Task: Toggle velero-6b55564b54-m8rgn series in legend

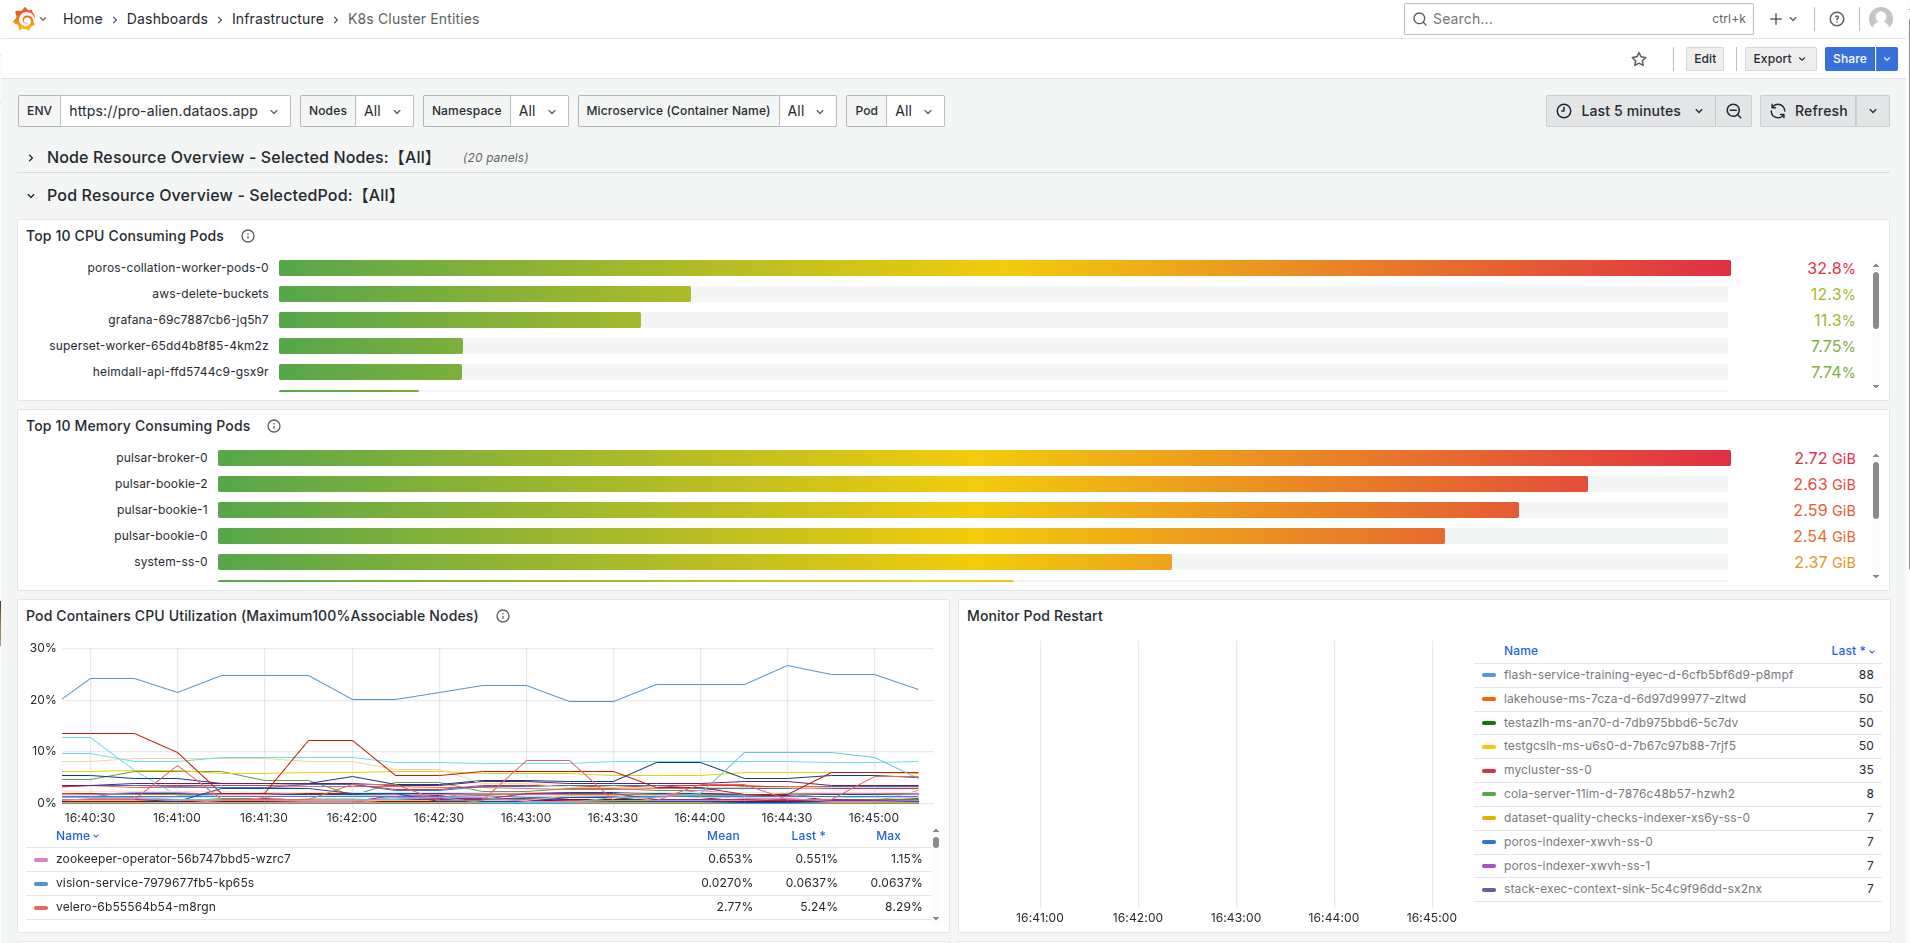Action: click(136, 907)
